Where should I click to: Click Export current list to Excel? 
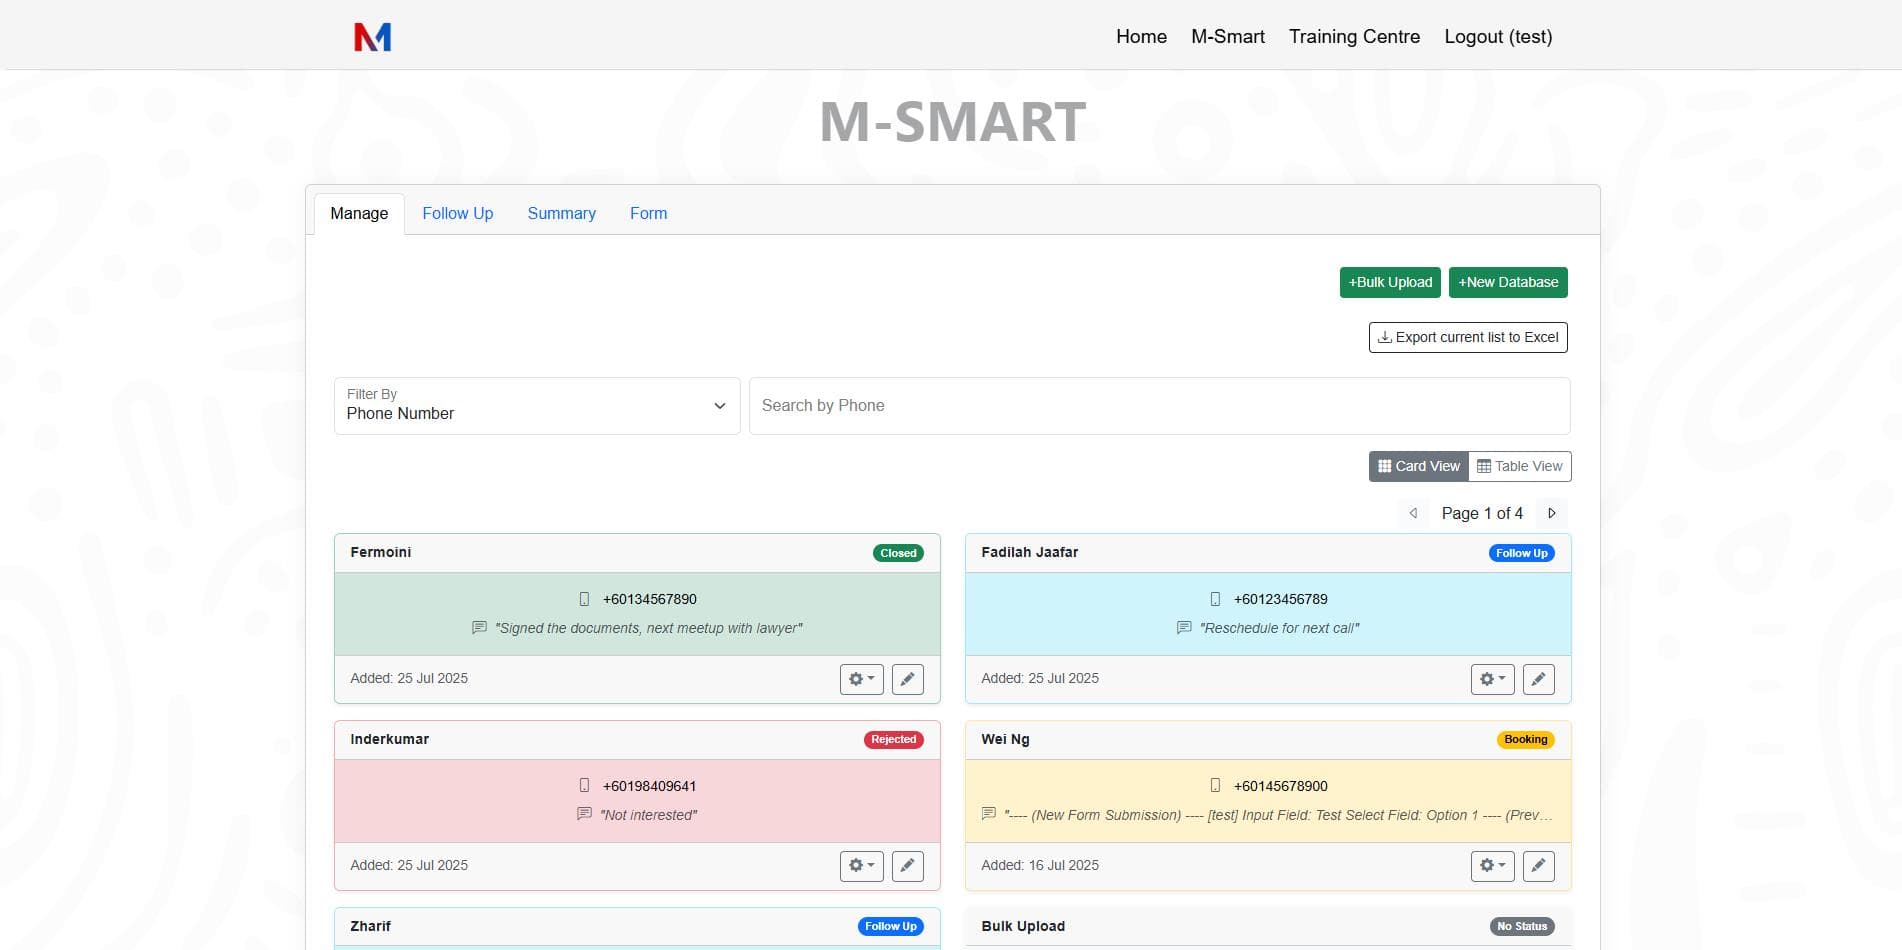pyautogui.click(x=1467, y=337)
